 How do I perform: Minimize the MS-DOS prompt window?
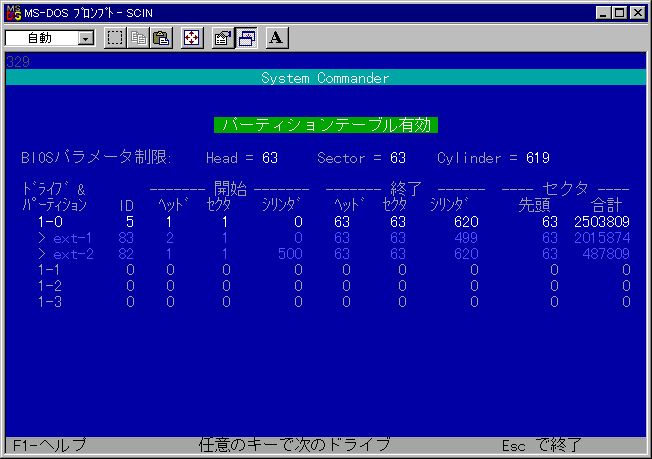click(x=603, y=13)
